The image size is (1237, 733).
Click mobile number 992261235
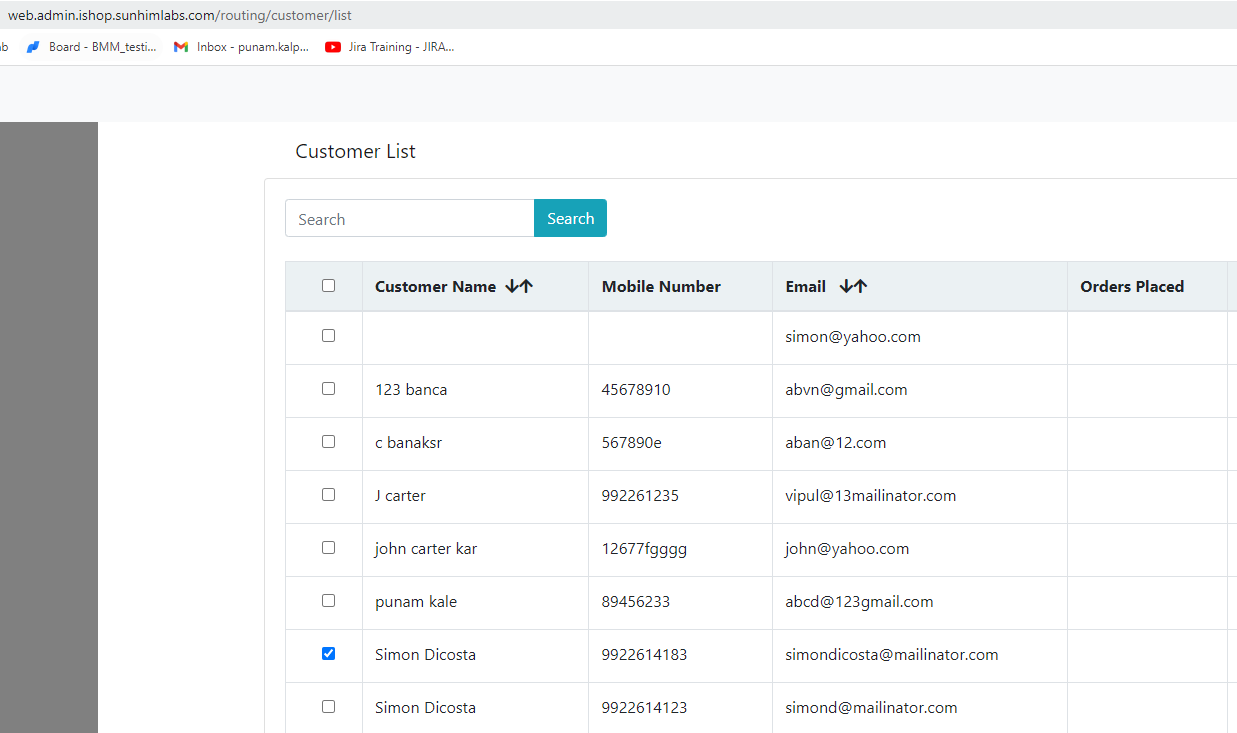click(x=640, y=496)
